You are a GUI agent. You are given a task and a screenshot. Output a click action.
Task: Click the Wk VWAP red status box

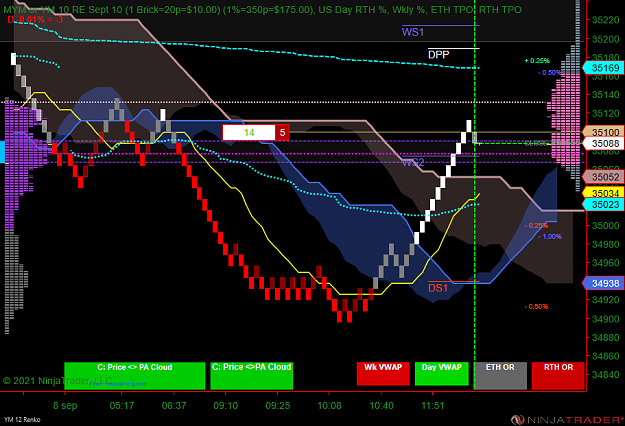(383, 373)
